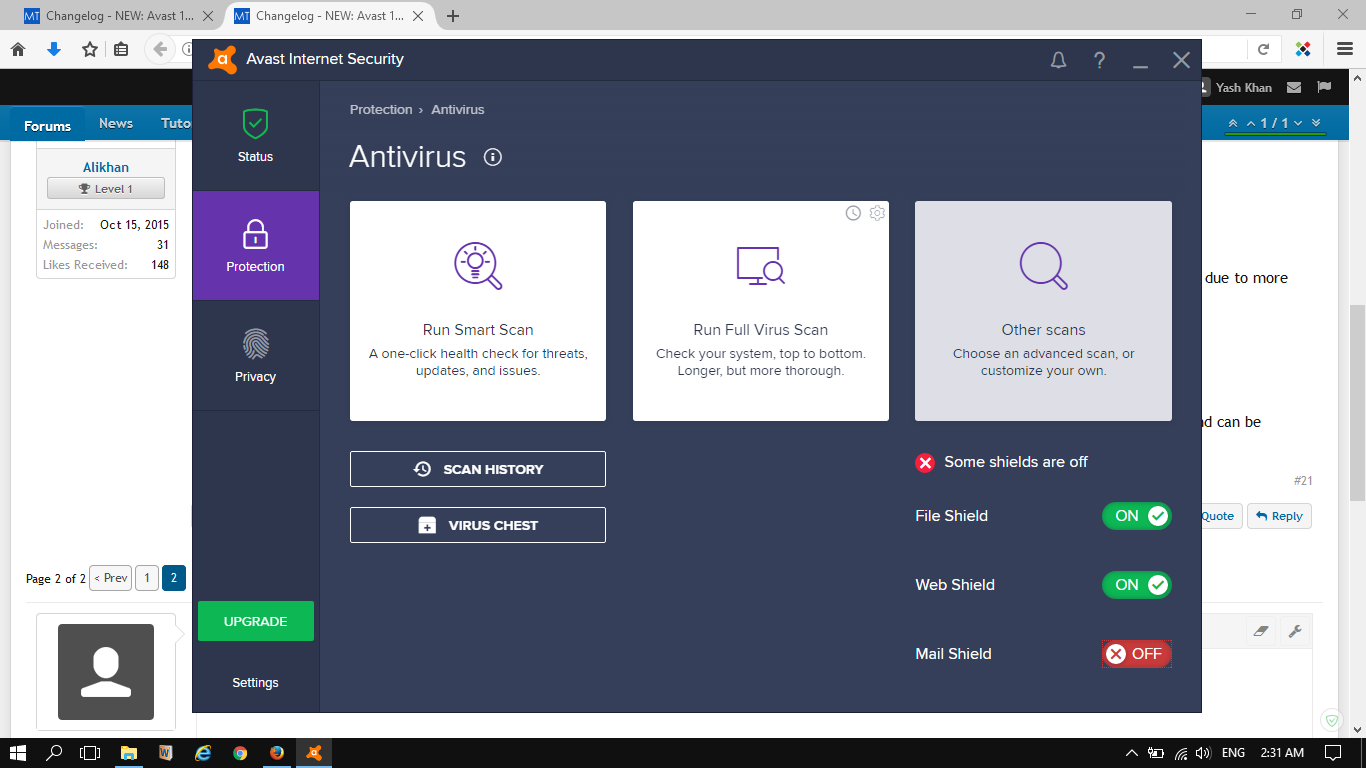The height and width of the screenshot is (768, 1366).
Task: Open the forum alerts flag icon
Action: point(1324,88)
